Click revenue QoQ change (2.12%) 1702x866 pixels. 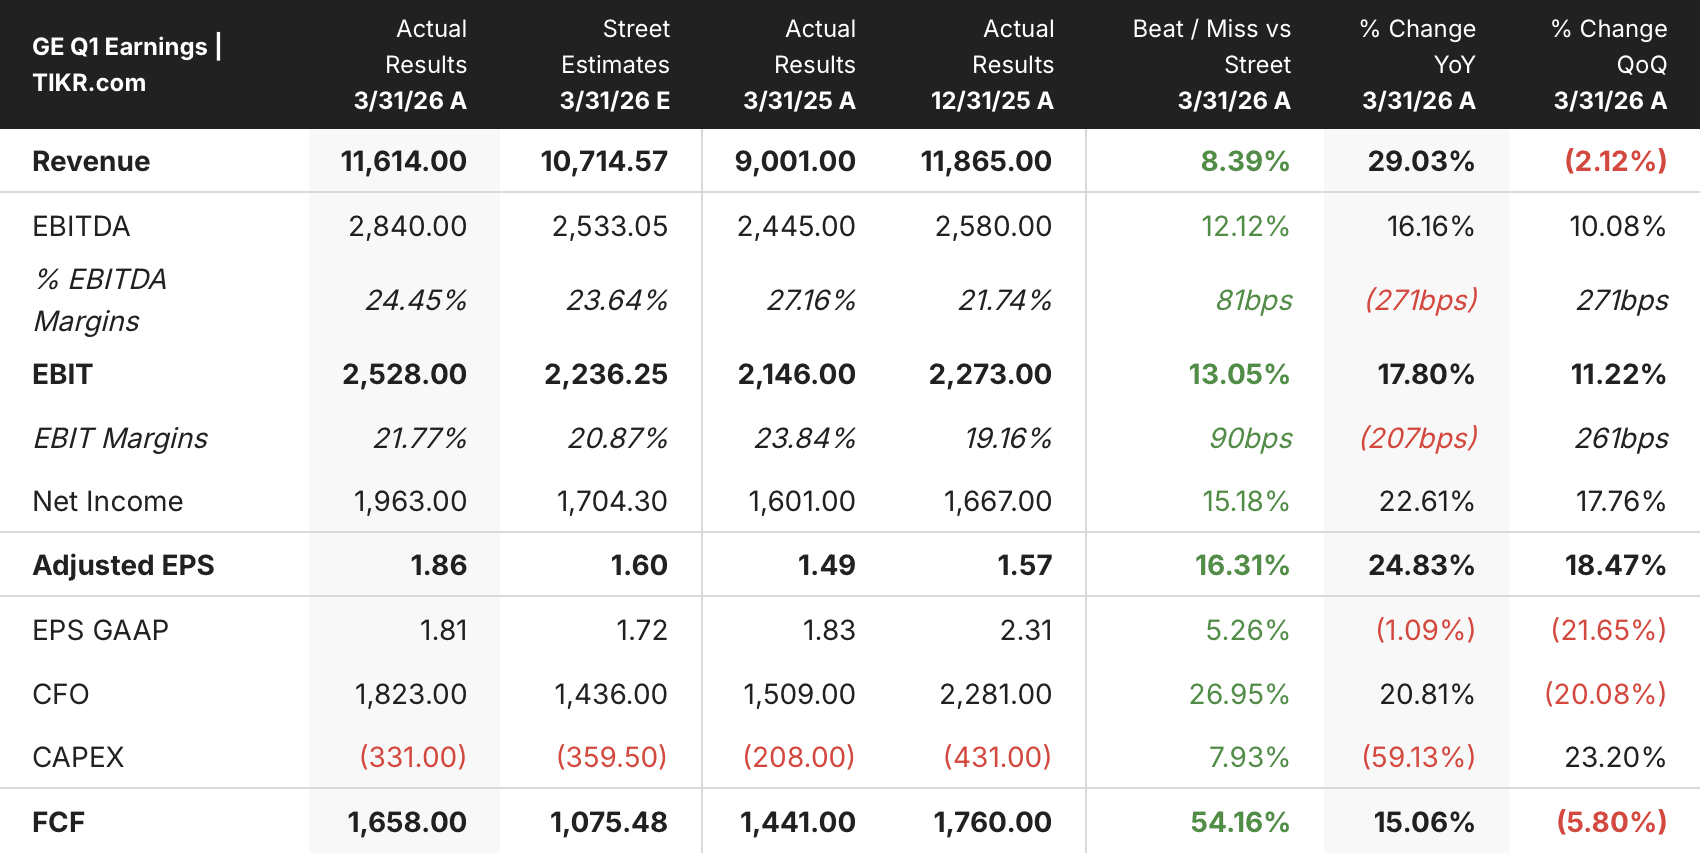[x=1616, y=161]
